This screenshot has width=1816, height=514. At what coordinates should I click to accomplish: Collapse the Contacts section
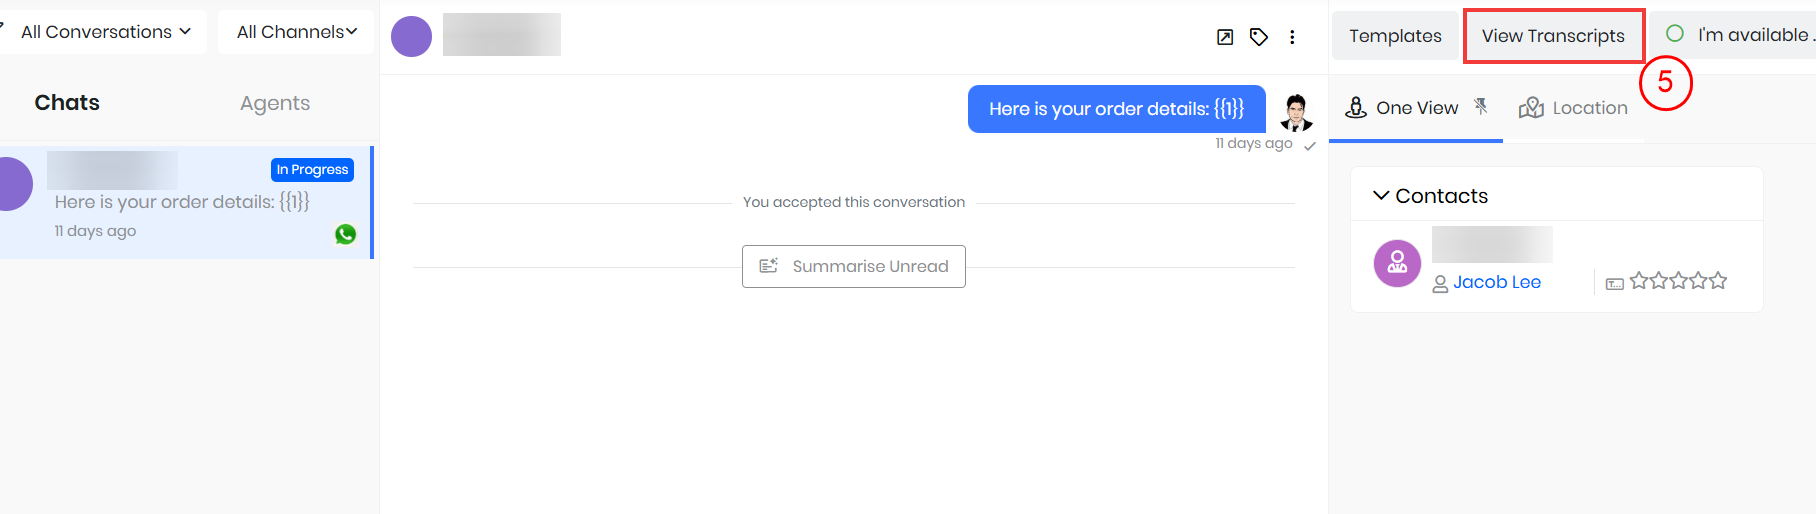click(1381, 196)
